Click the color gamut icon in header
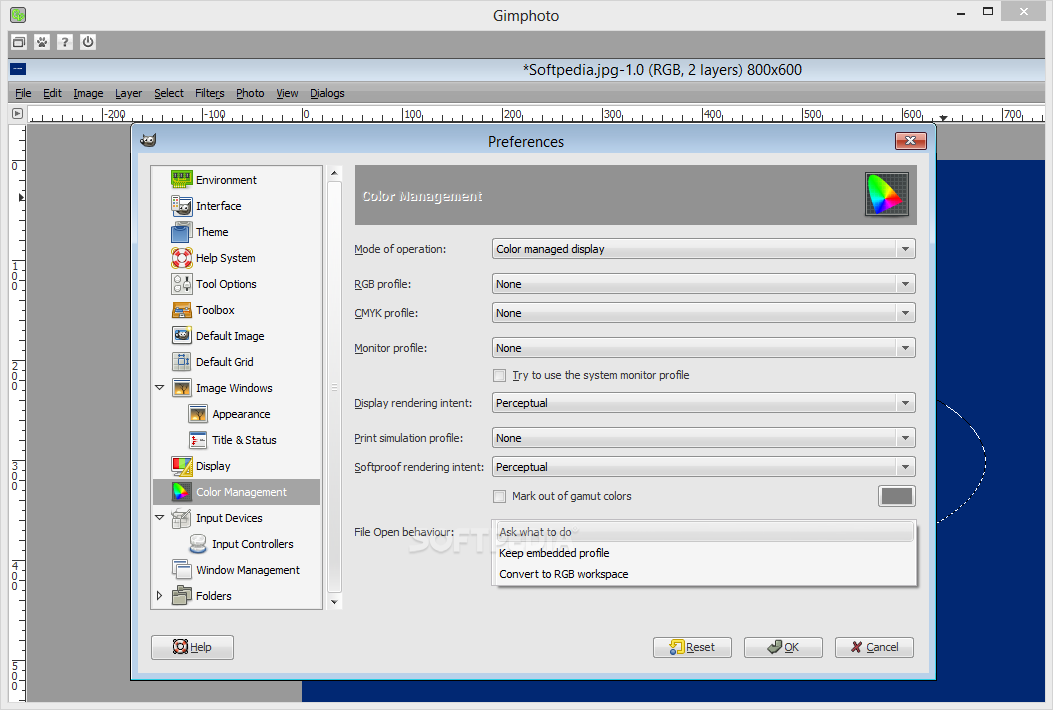 [886, 194]
